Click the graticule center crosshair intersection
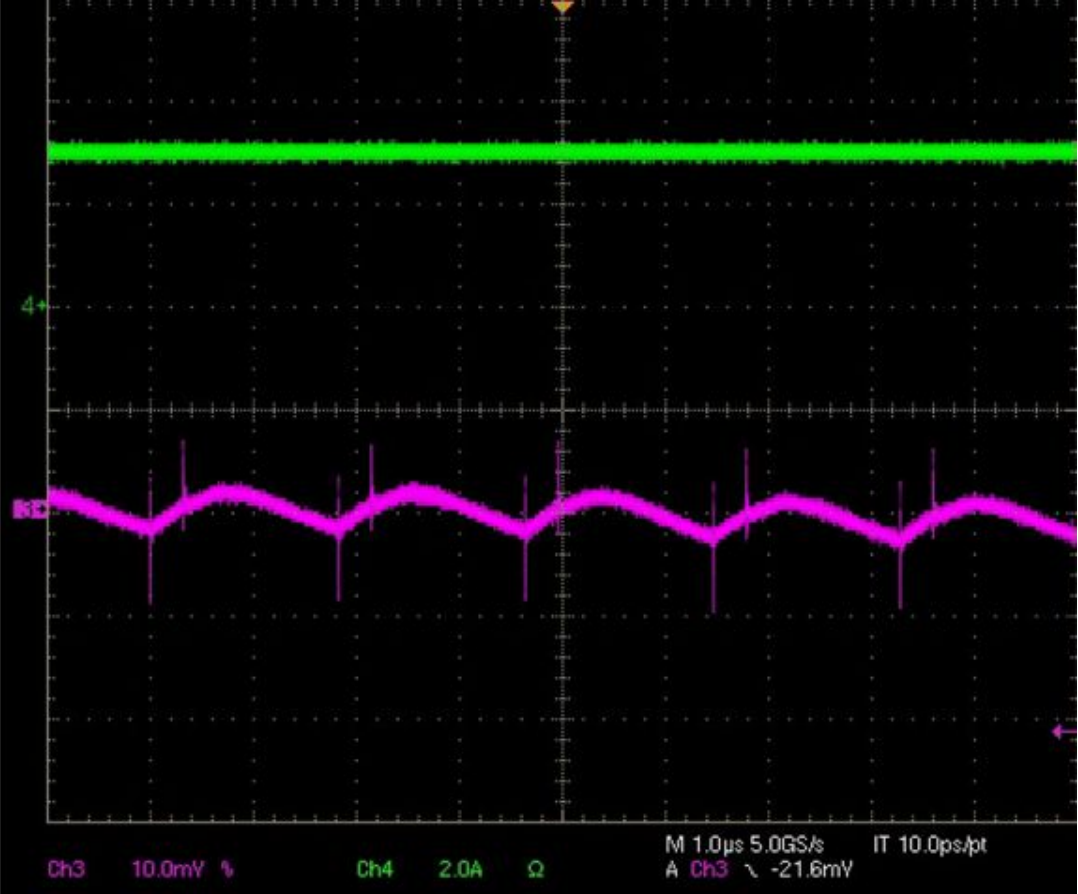Viewport: 1078px width, 894px height. [563, 410]
